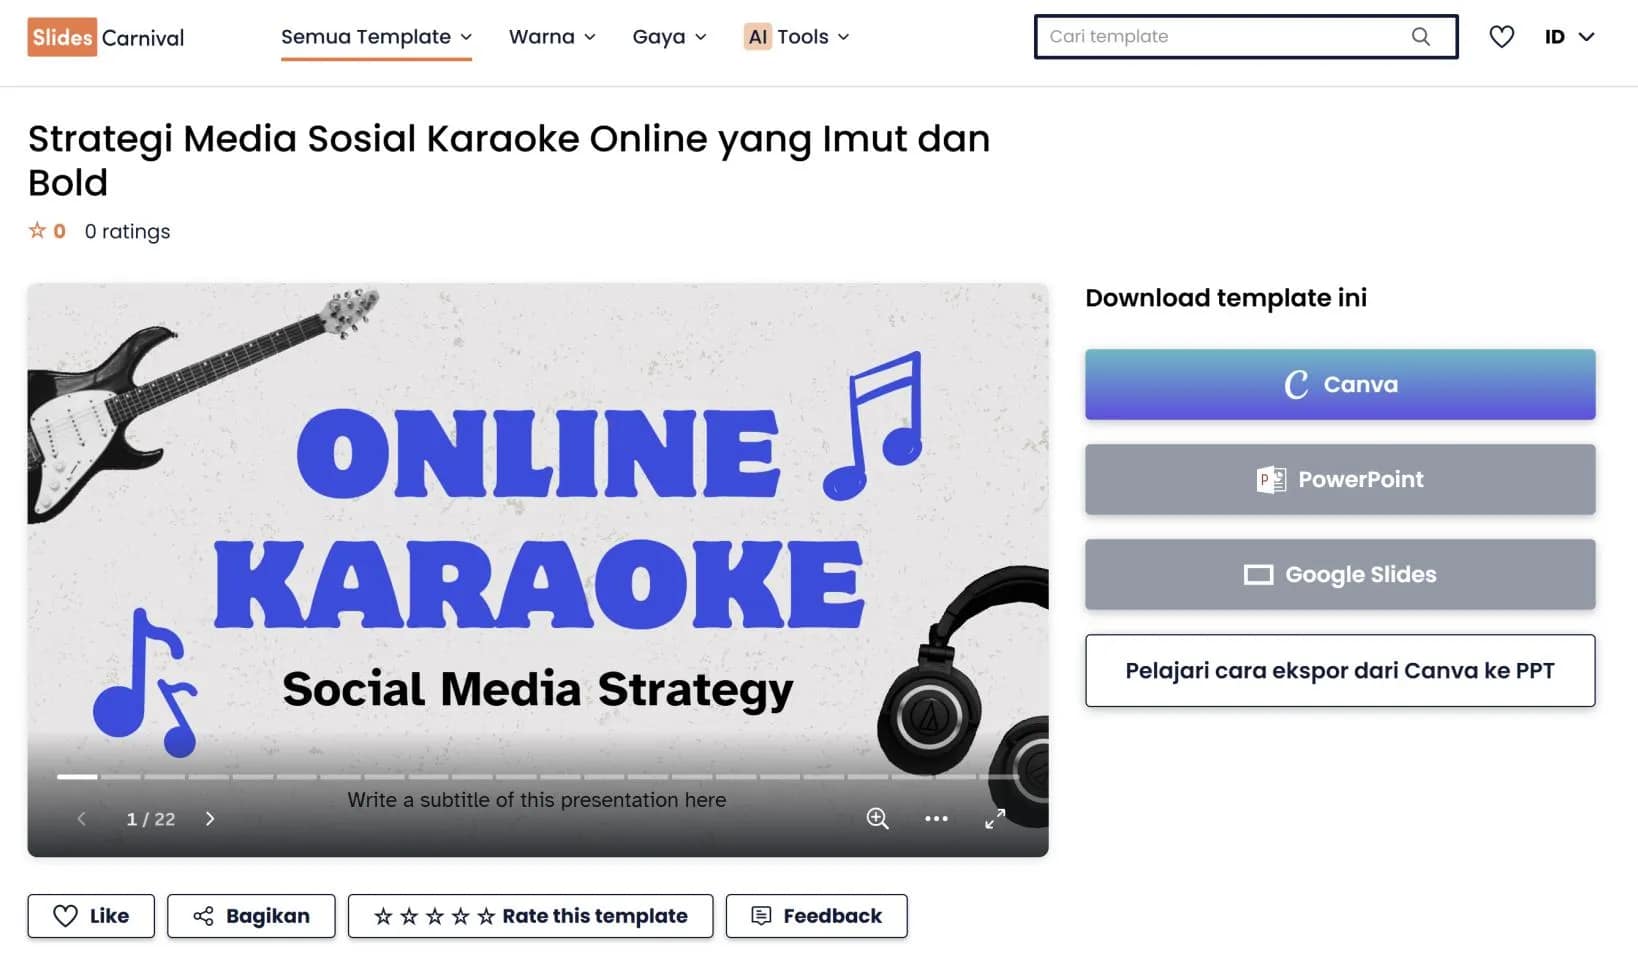Expand preview to fullscreen
The width and height of the screenshot is (1638, 962).
pyautogui.click(x=994, y=818)
